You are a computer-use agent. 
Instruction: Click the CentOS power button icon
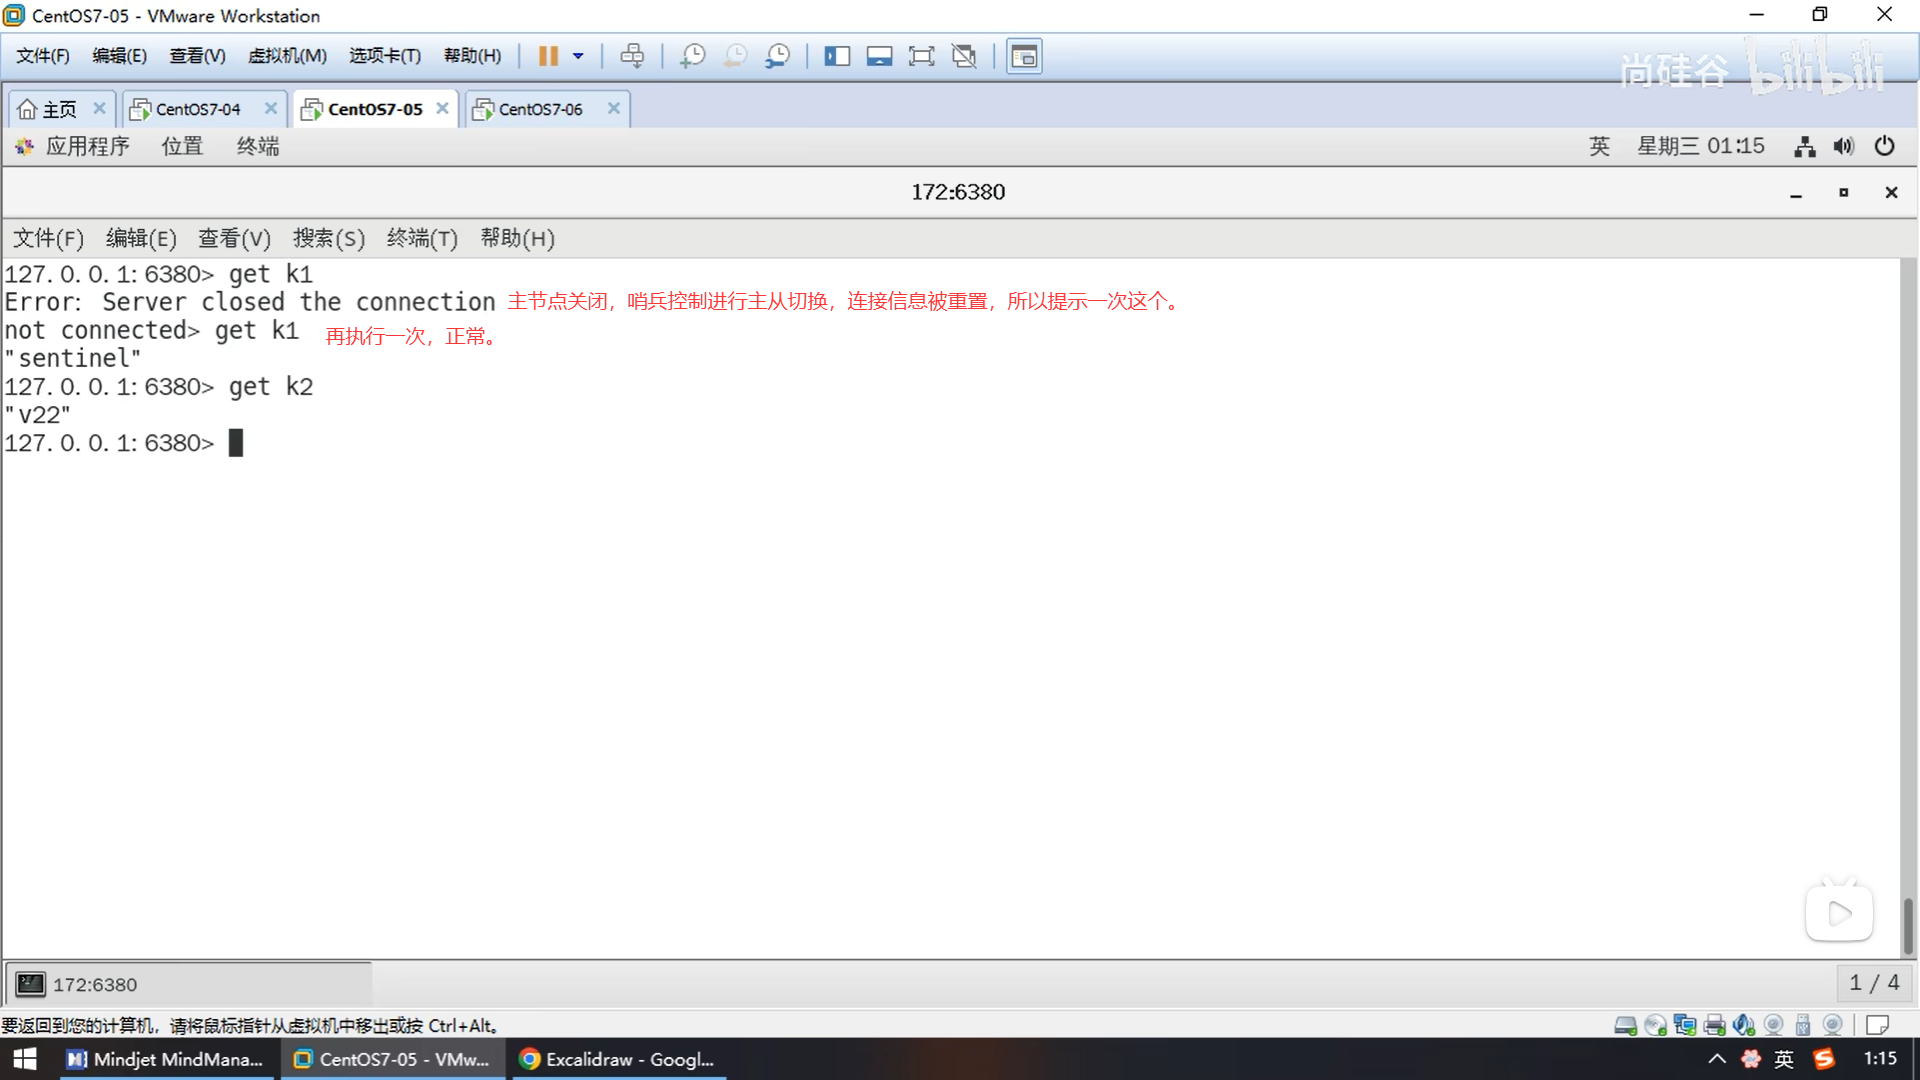pos(1884,146)
